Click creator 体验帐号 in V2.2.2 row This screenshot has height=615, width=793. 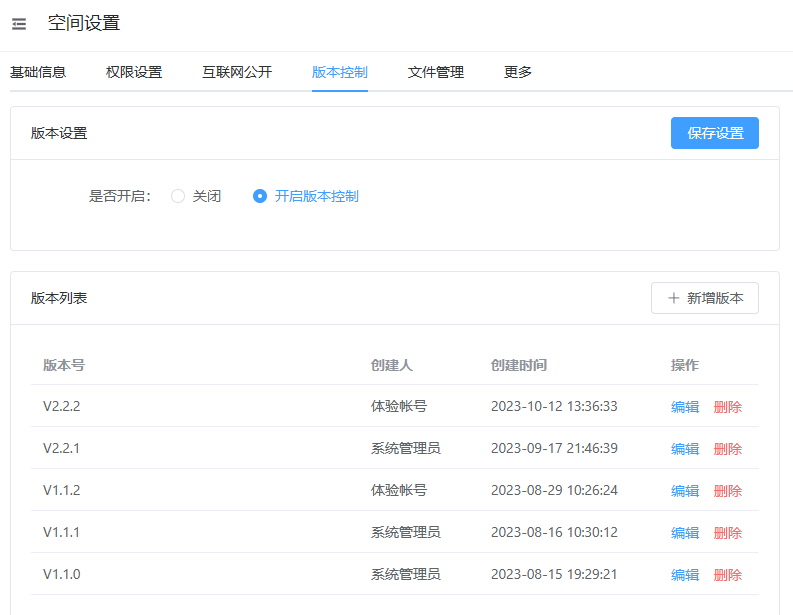(399, 406)
